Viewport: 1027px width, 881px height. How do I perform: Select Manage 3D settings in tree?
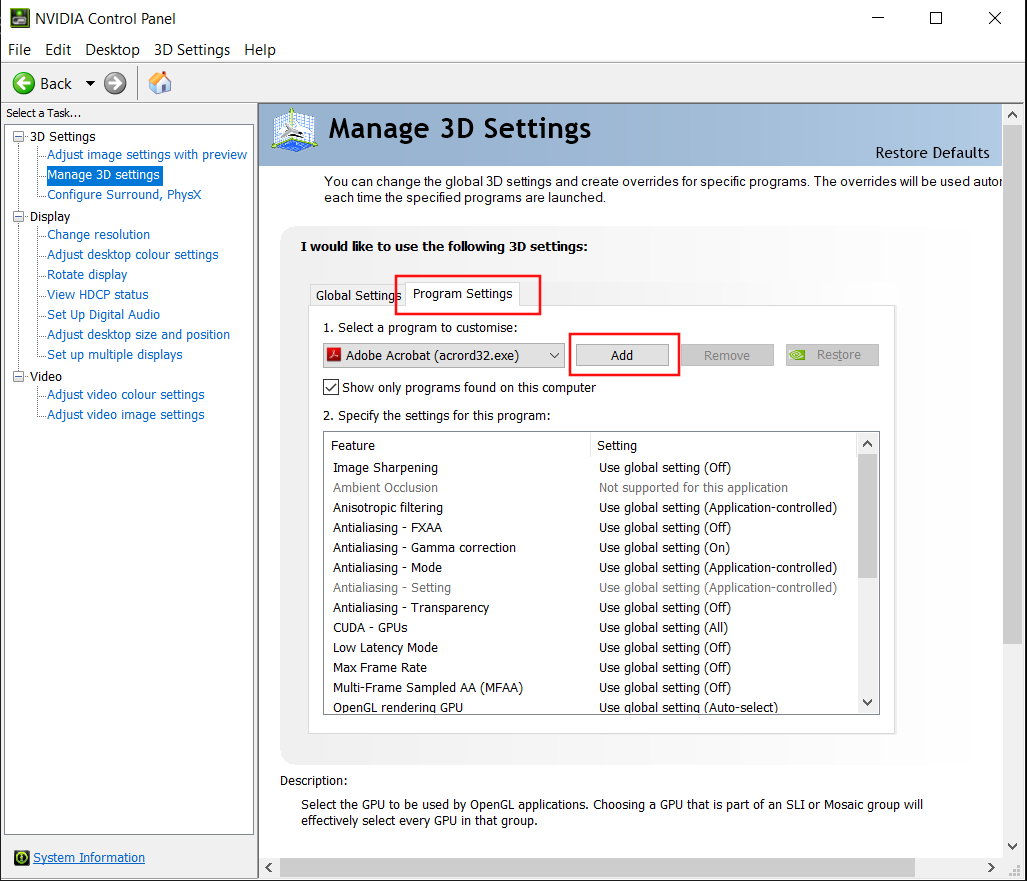103,175
